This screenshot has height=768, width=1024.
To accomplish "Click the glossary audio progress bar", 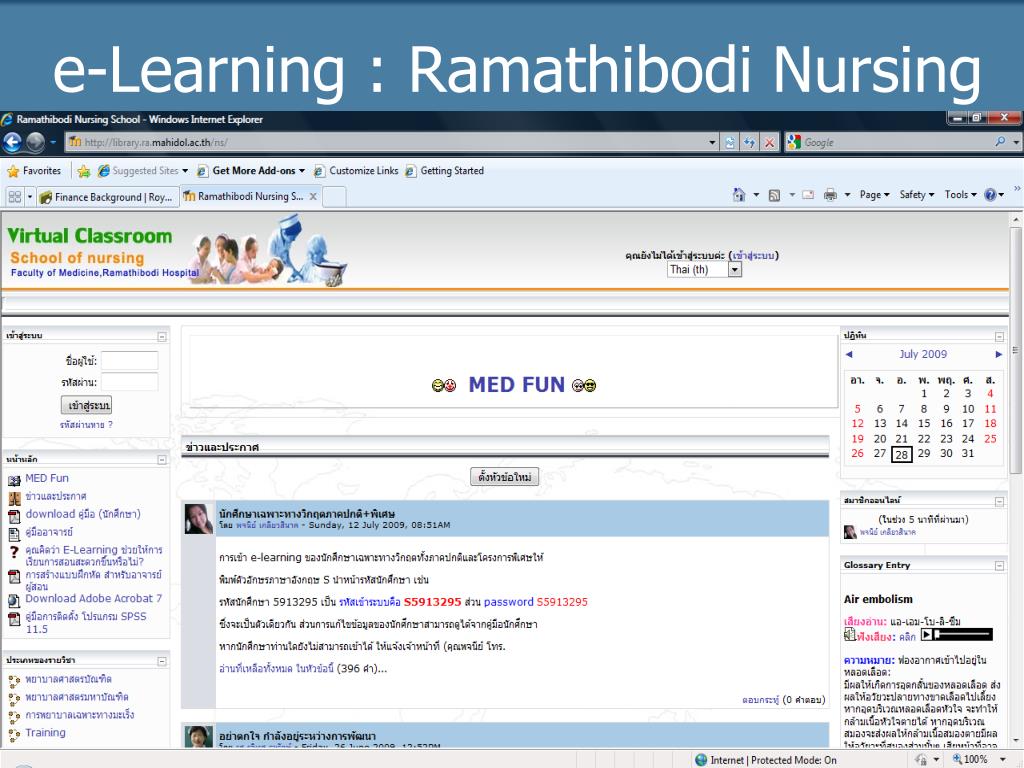I will (x=963, y=635).
